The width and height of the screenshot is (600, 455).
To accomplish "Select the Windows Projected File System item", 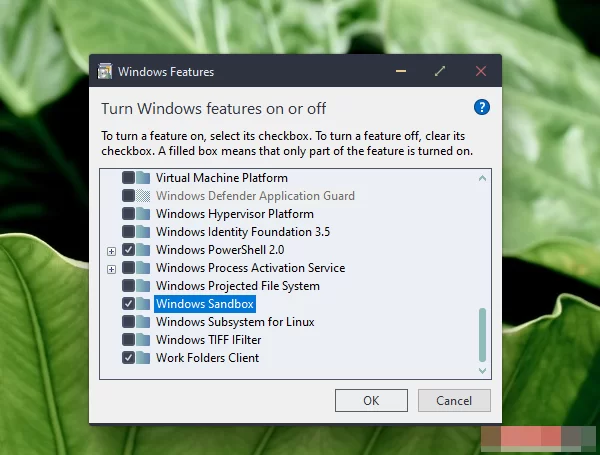I will coord(237,286).
